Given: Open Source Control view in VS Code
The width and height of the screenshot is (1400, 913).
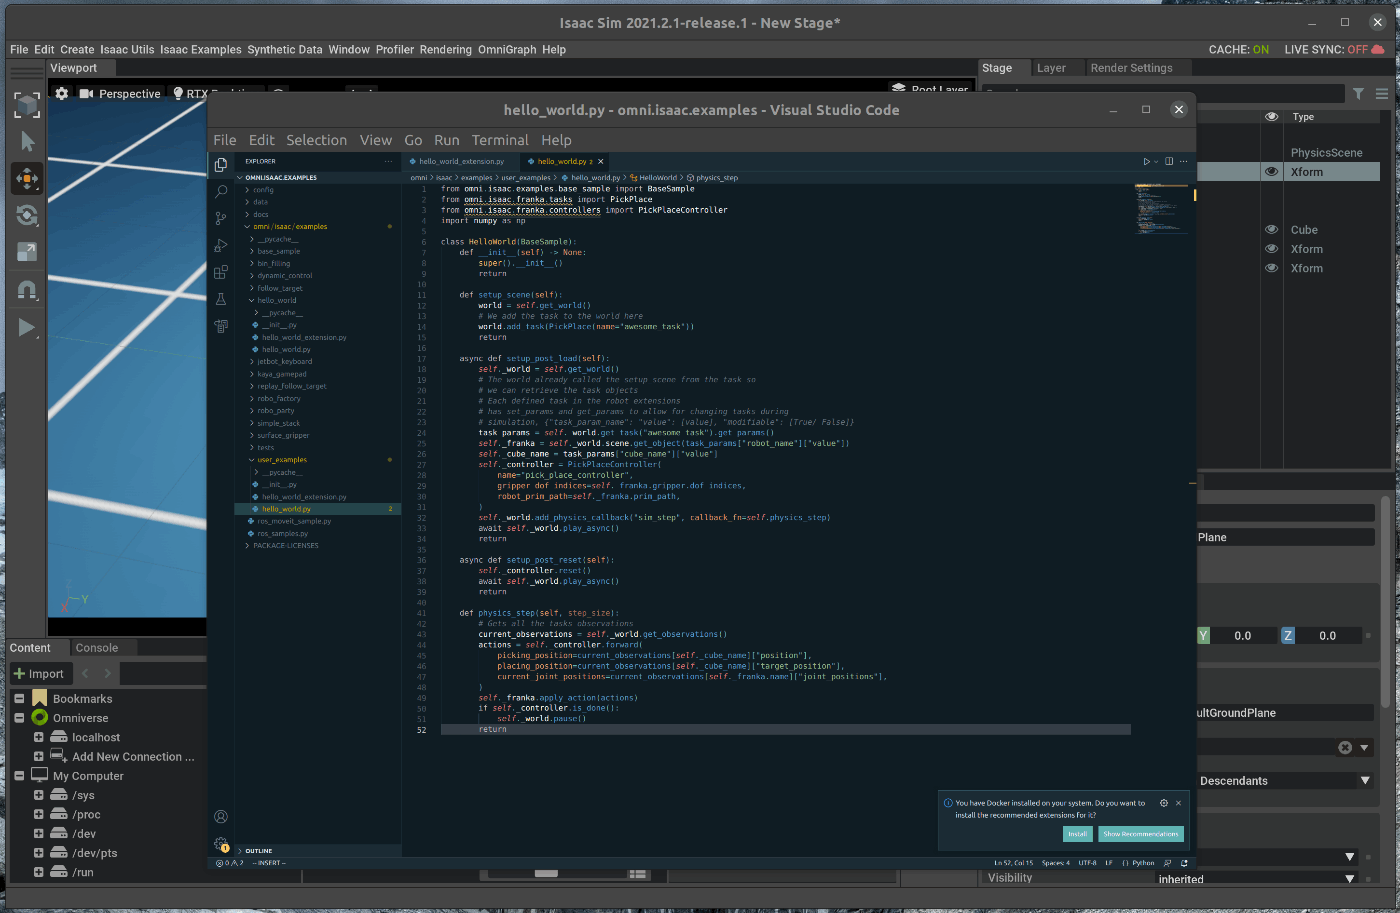Looking at the screenshot, I should [x=221, y=218].
